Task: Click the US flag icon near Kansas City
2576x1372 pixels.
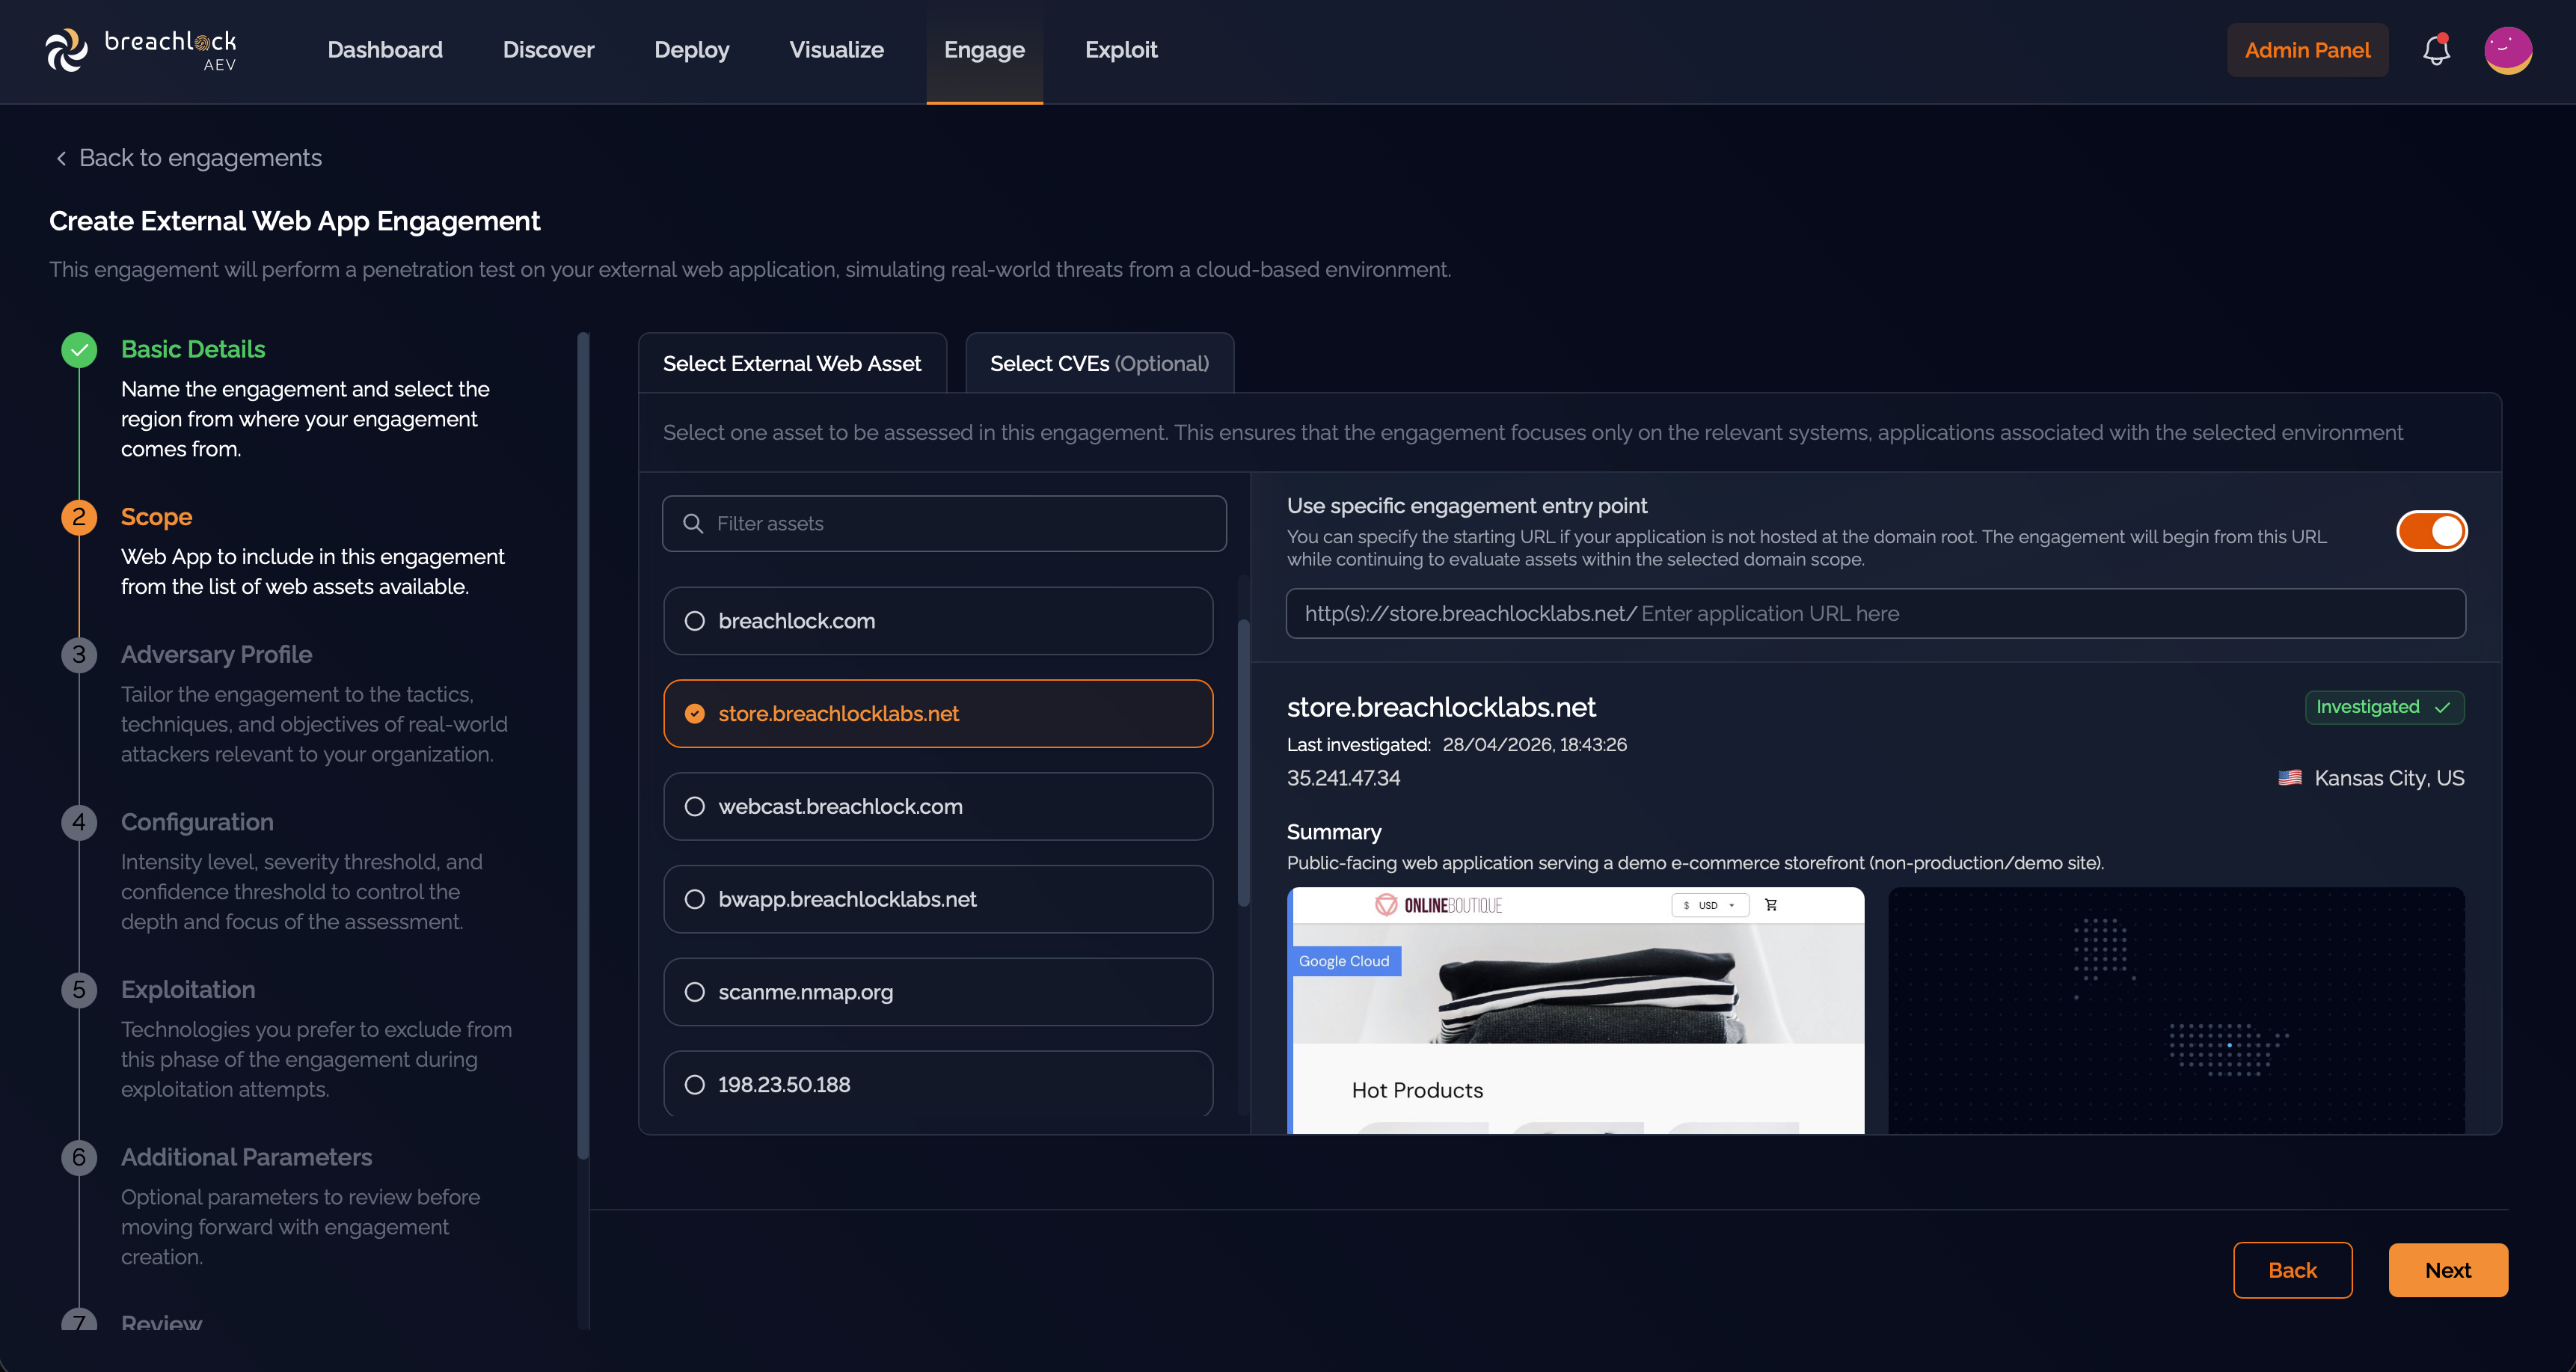Action: click(2290, 778)
